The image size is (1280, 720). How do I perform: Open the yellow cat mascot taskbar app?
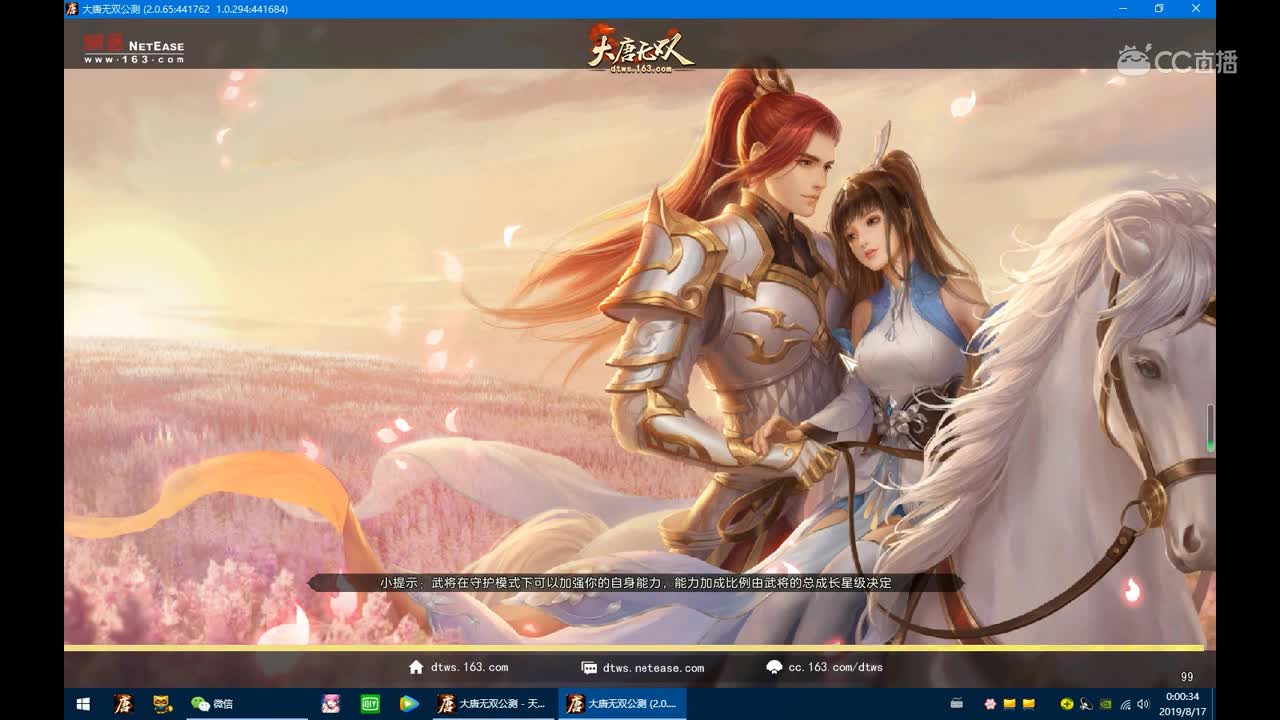[161, 704]
